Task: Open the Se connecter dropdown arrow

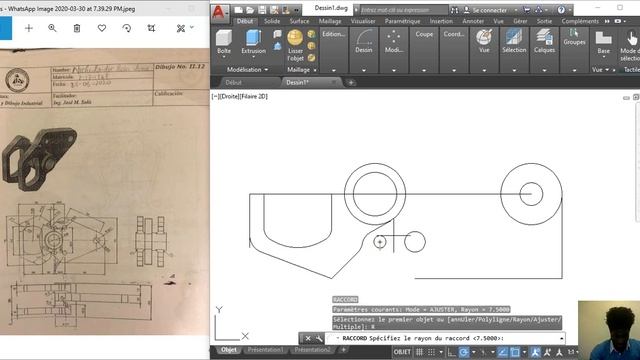Action: point(516,10)
